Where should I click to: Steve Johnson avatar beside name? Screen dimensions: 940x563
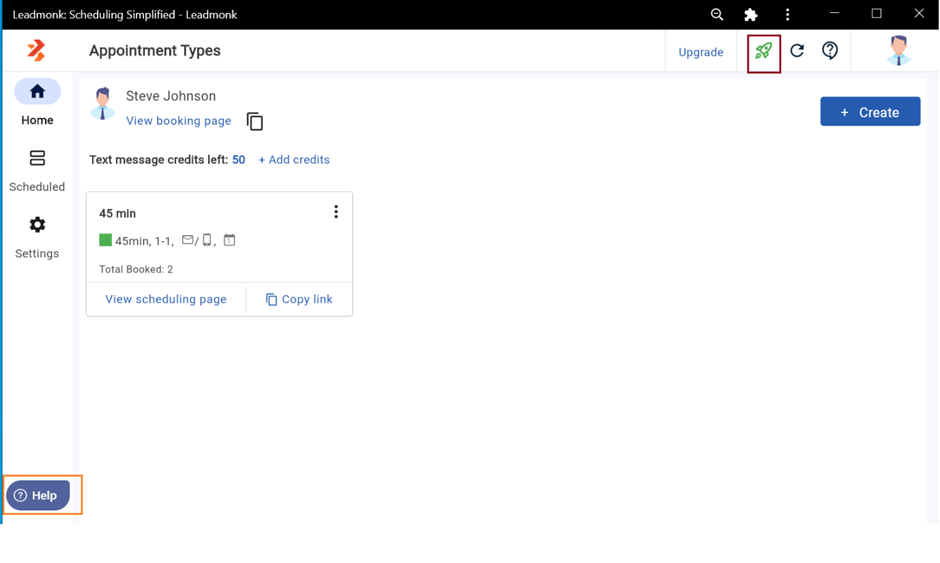tap(103, 104)
